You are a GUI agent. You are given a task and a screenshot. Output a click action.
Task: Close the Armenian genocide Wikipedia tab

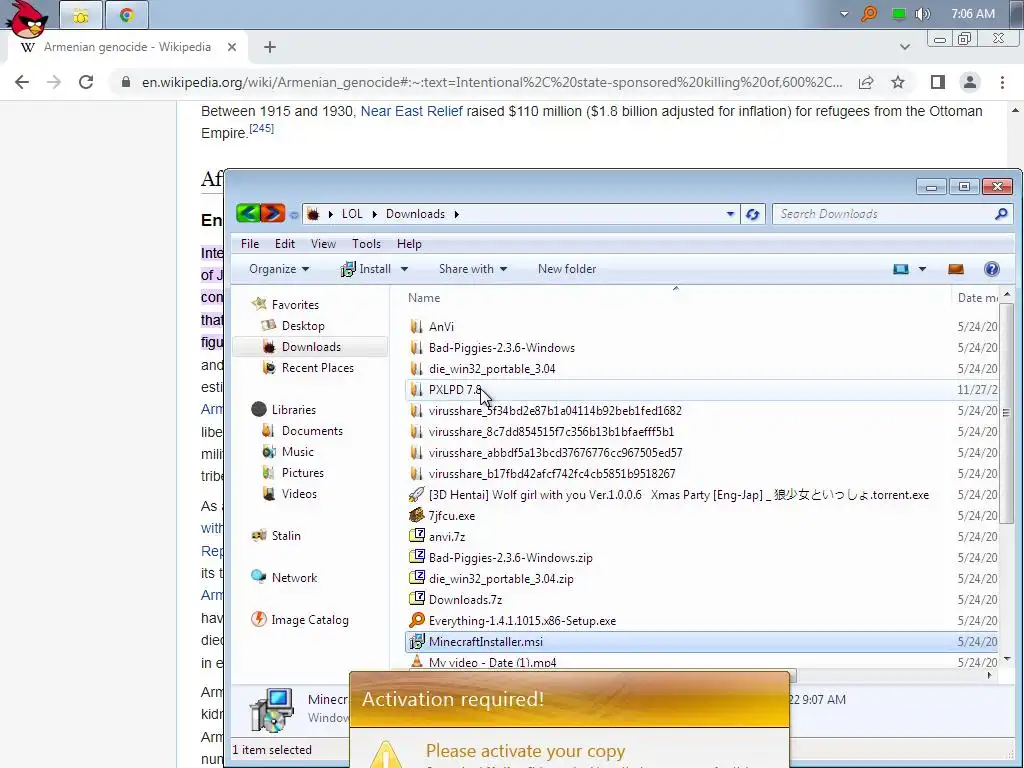point(232,47)
